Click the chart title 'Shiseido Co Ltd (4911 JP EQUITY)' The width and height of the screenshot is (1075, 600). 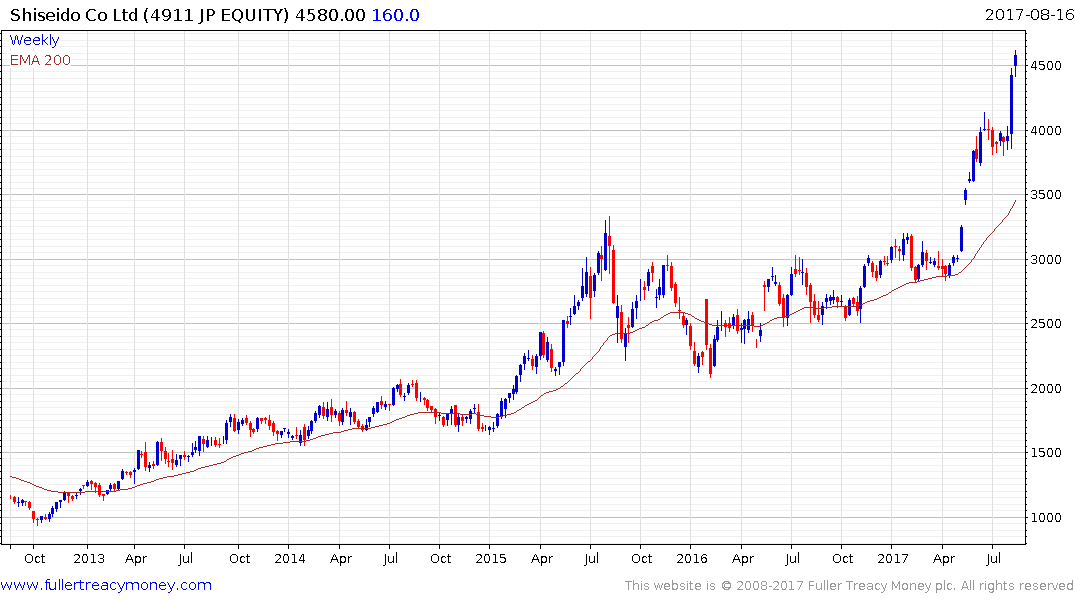tap(149, 15)
